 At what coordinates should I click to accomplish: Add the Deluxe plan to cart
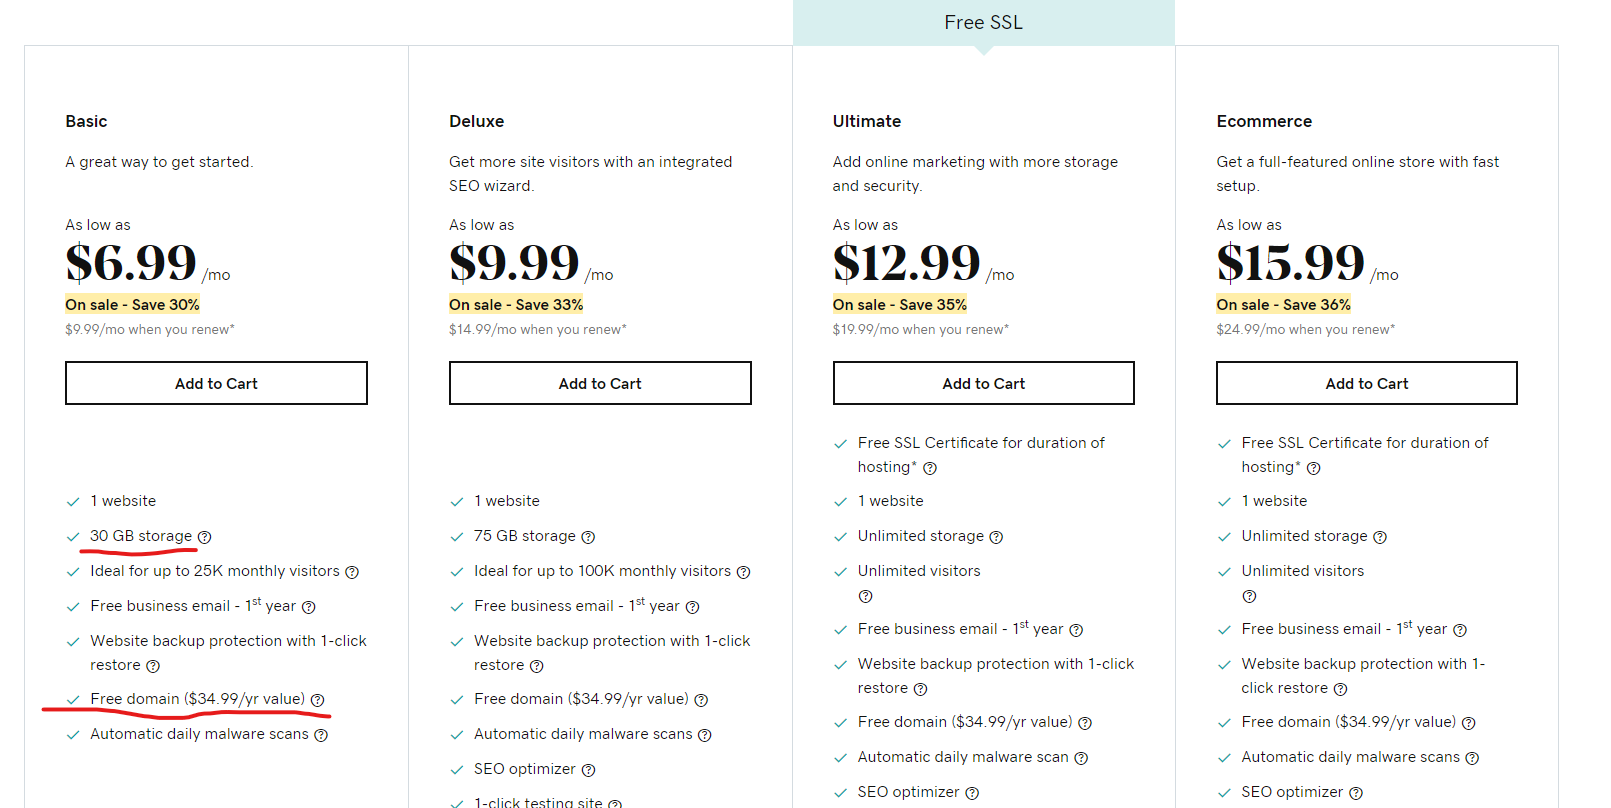(x=600, y=383)
